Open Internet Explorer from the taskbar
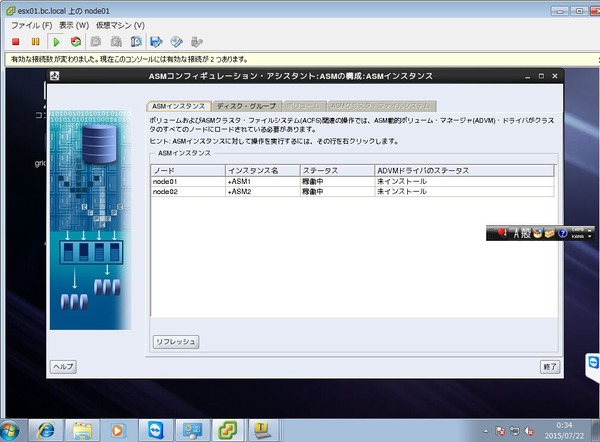Viewport: 600px width, 442px height. pyautogui.click(x=46, y=431)
